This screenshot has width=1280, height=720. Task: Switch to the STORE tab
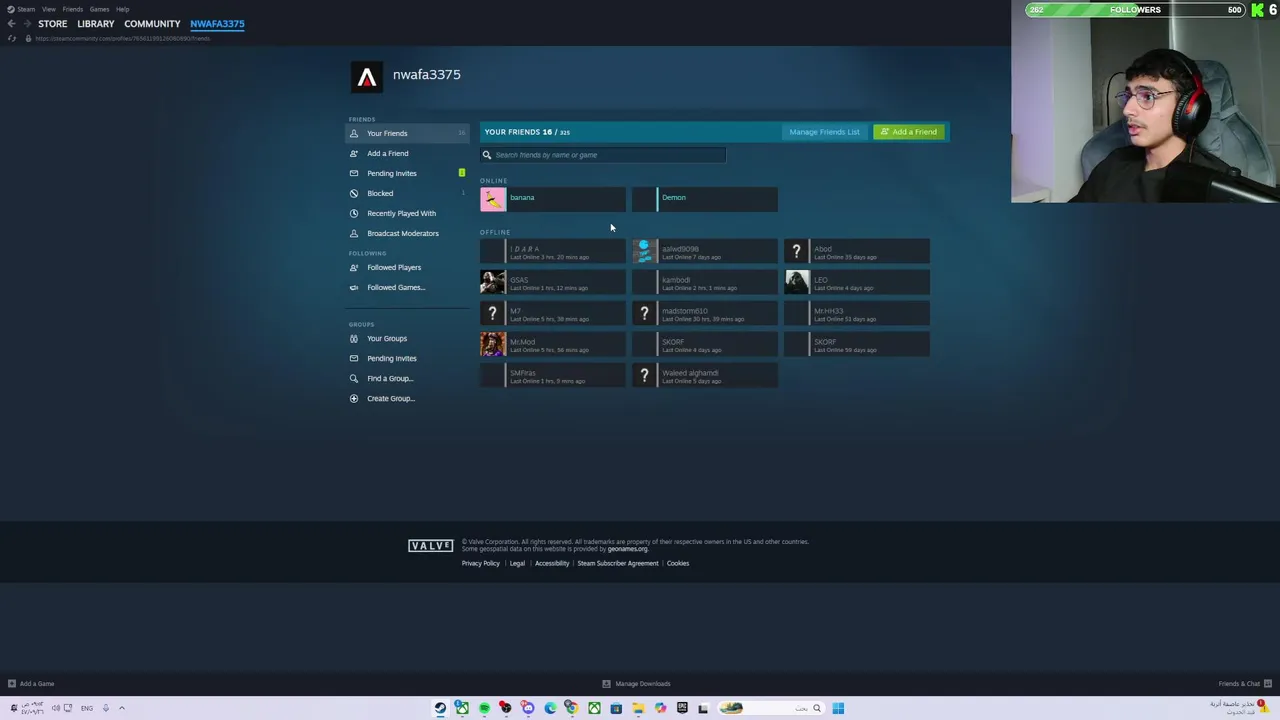click(53, 24)
